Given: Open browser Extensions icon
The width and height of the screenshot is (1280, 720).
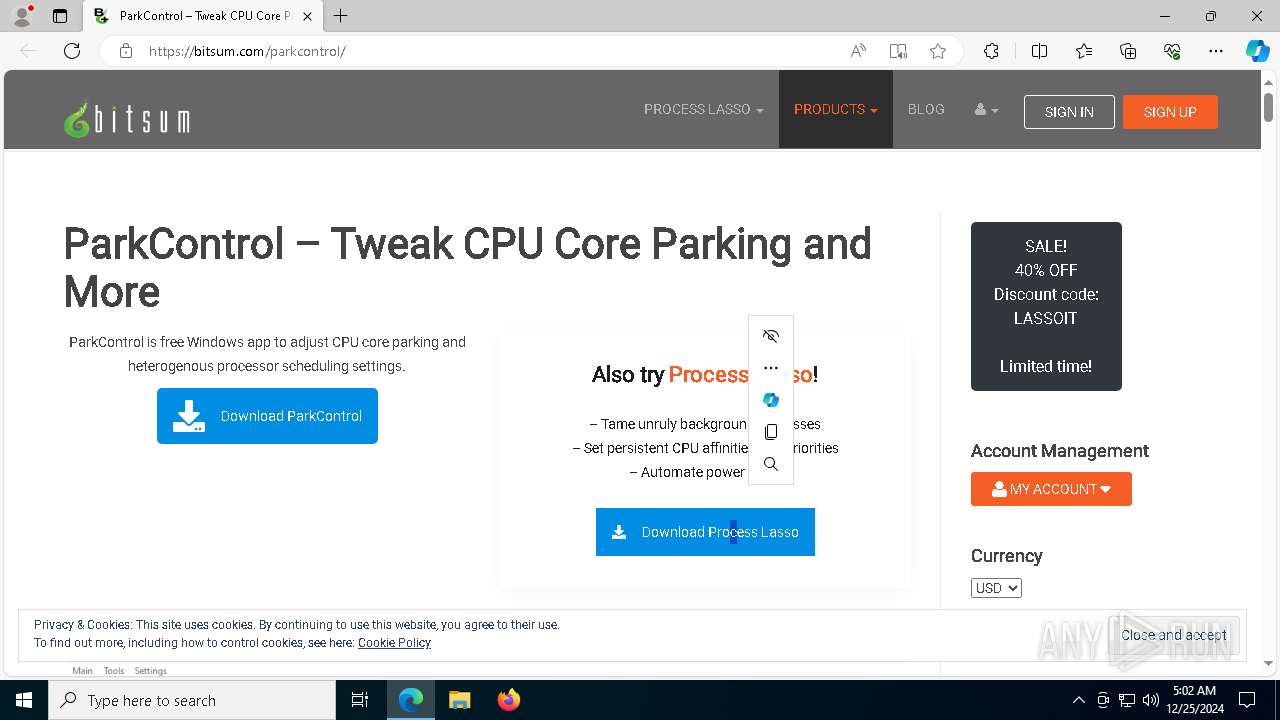Looking at the screenshot, I should tap(991, 51).
